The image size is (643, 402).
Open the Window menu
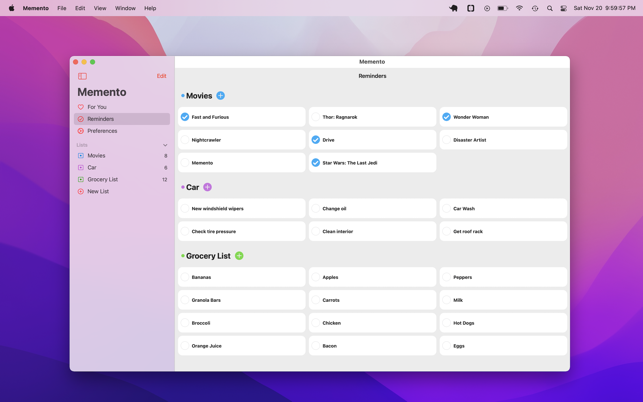[125, 8]
